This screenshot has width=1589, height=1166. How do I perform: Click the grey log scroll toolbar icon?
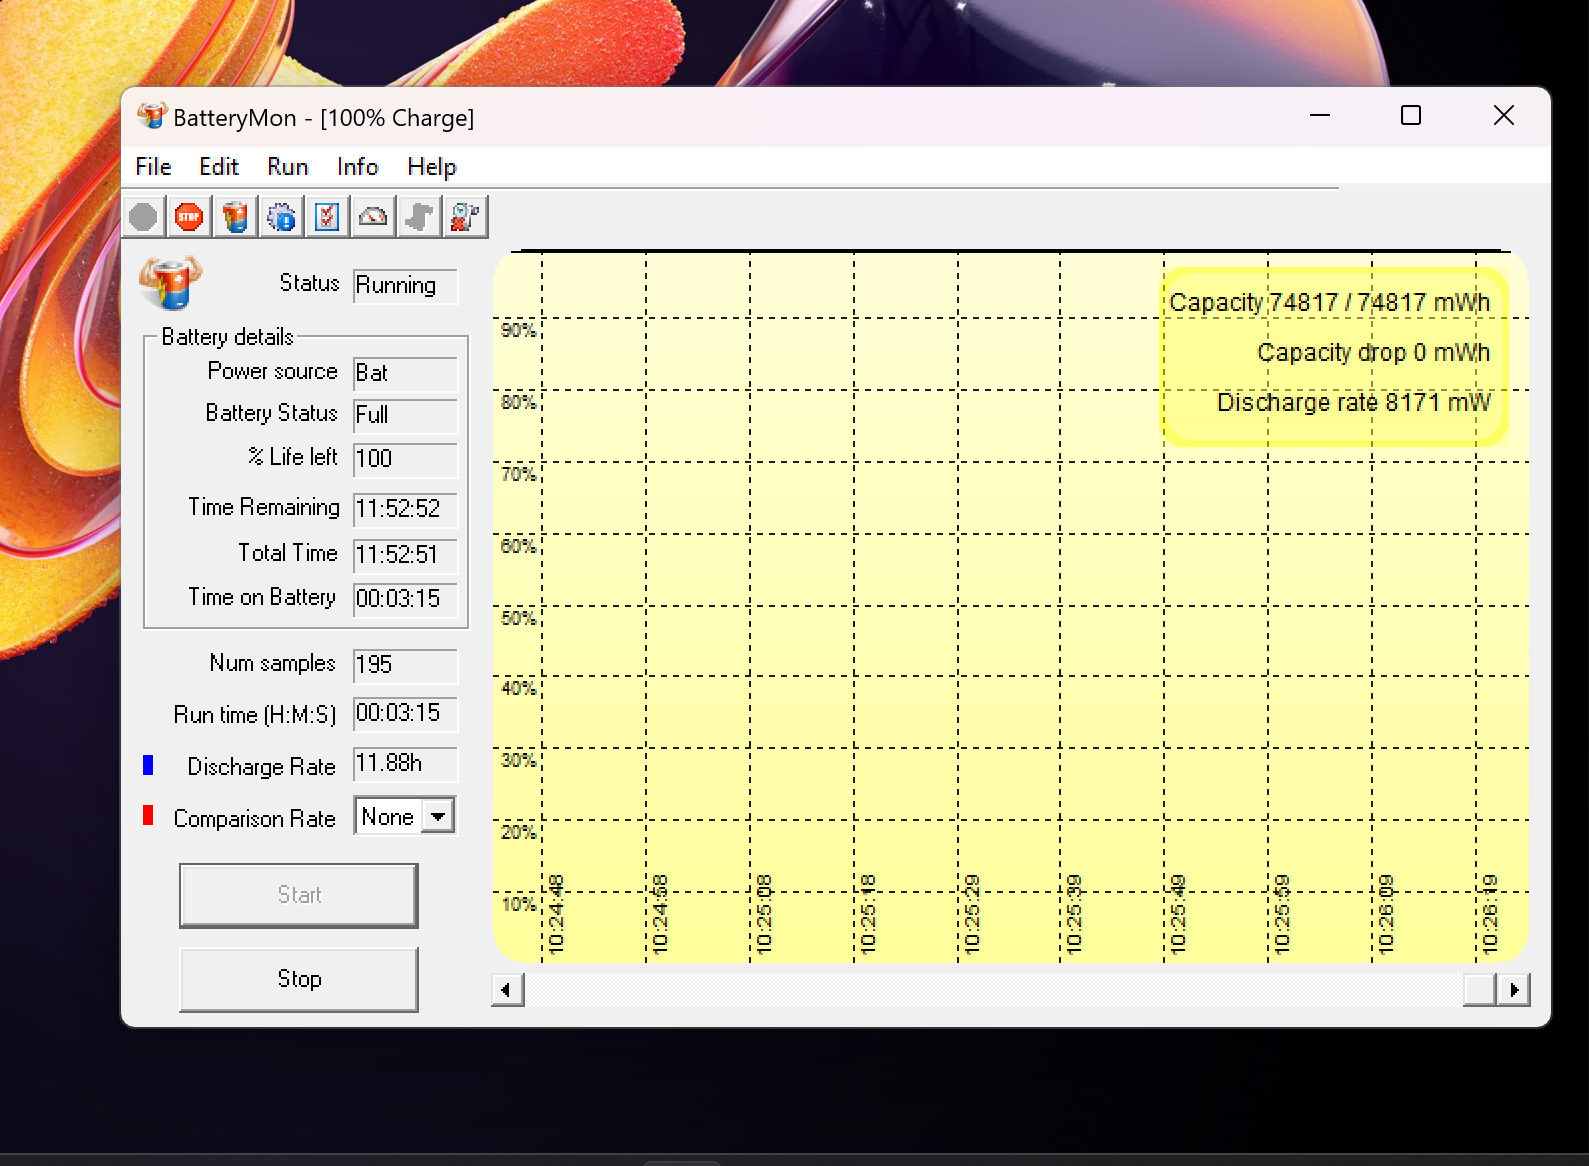(419, 217)
